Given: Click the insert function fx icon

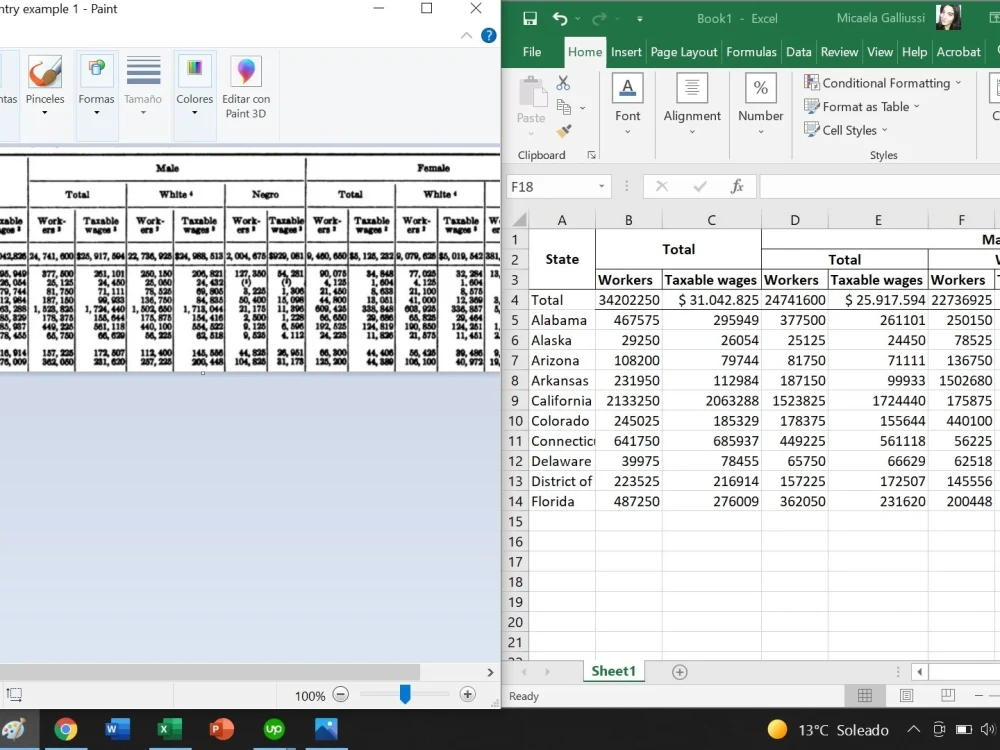Looking at the screenshot, I should [737, 186].
